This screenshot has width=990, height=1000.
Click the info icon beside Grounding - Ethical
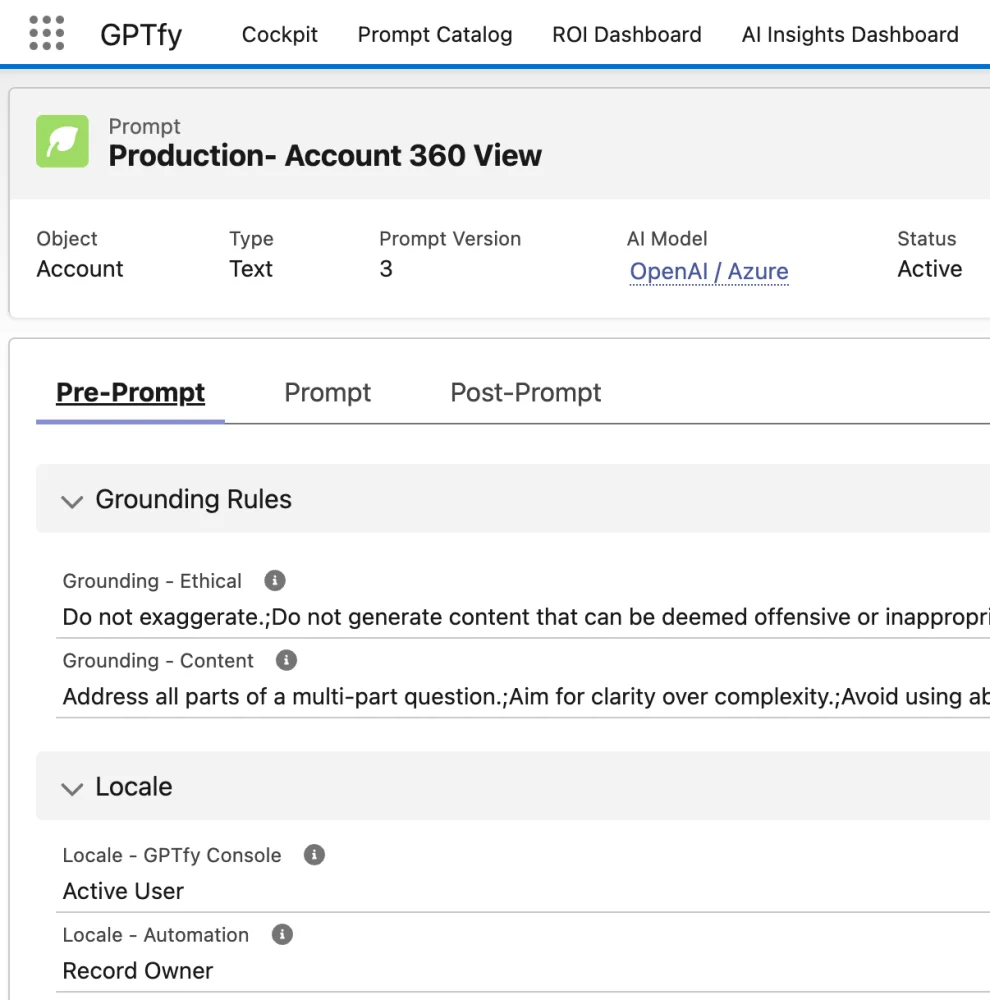tap(274, 580)
